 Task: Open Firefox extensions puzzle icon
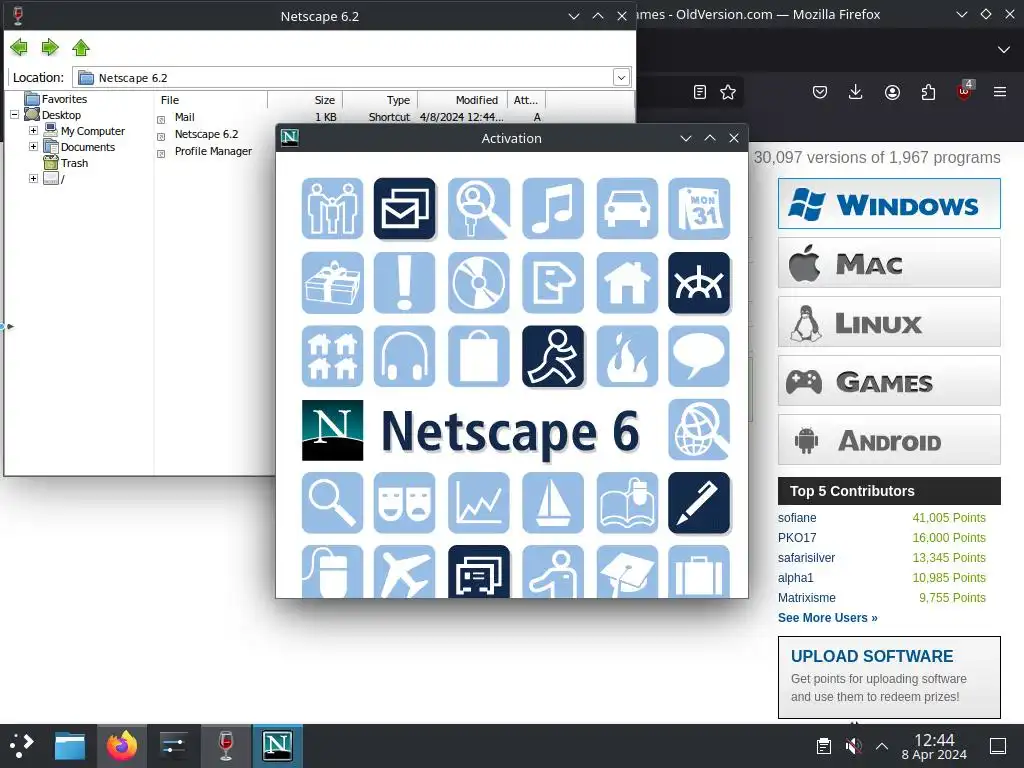pos(928,92)
